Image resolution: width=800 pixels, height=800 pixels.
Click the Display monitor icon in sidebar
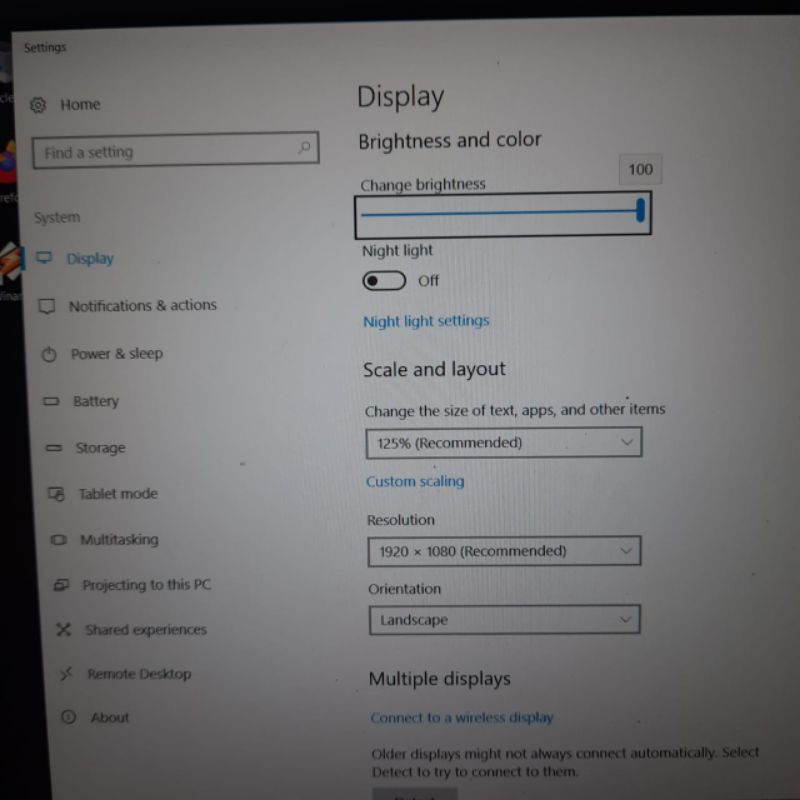point(44,258)
